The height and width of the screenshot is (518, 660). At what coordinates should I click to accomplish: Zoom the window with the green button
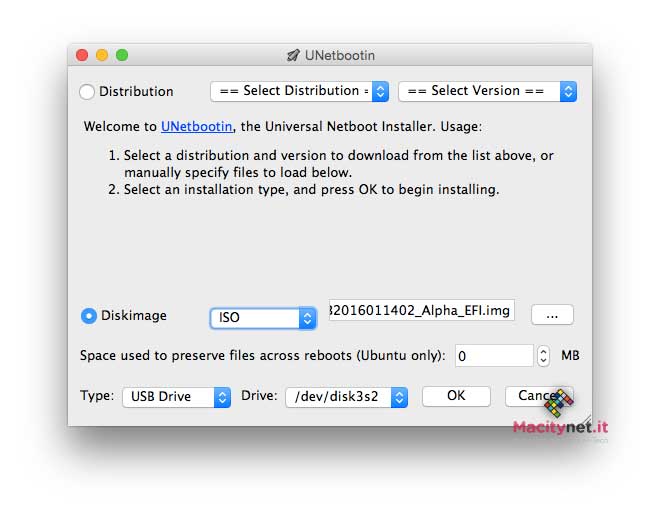click(x=122, y=55)
